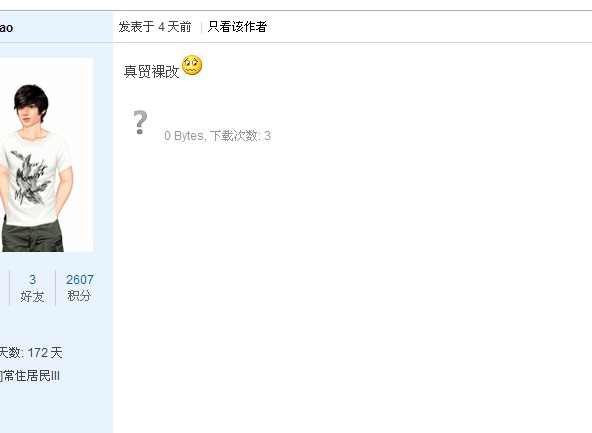Click the Roman numeral "III" rank suffix
The height and width of the screenshot is (433, 592).
55,376
